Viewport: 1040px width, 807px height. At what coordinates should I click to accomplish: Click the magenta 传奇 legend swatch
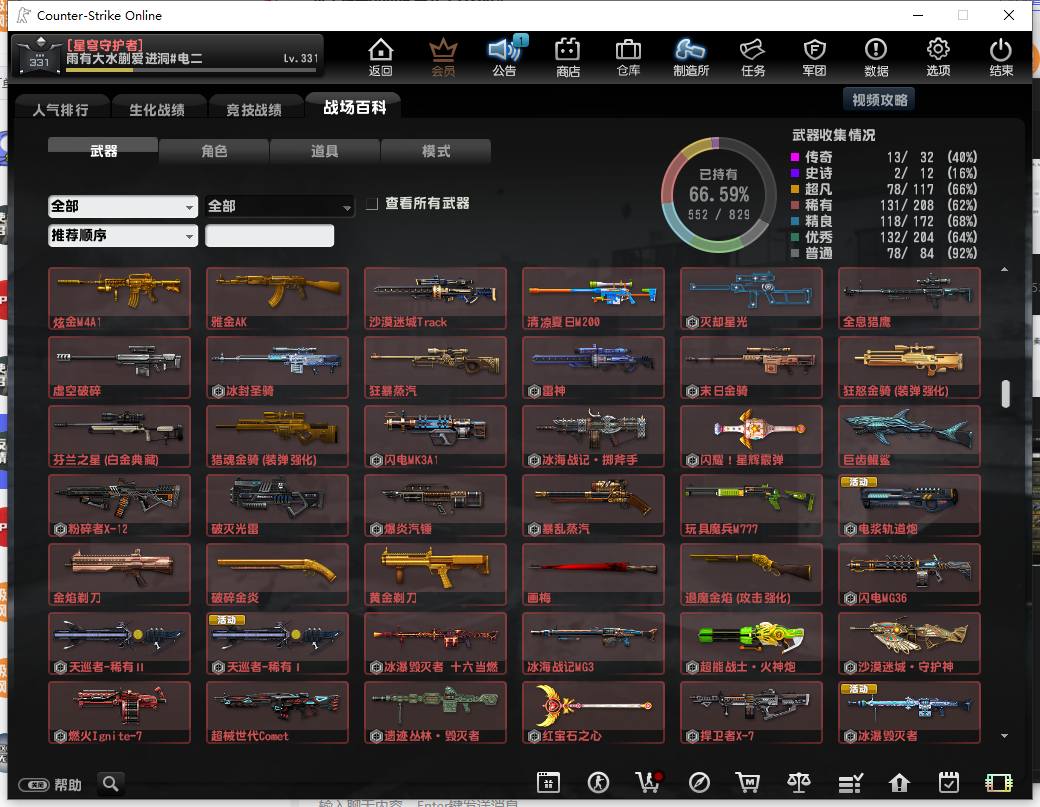(795, 157)
